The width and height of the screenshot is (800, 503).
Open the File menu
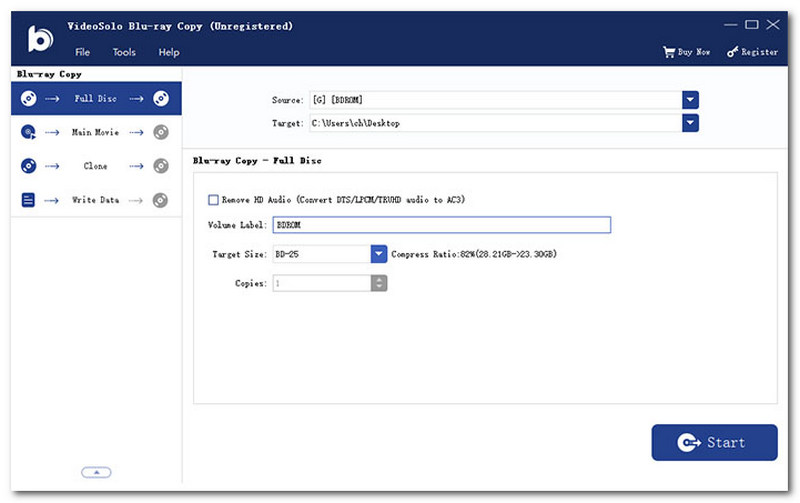[82, 52]
